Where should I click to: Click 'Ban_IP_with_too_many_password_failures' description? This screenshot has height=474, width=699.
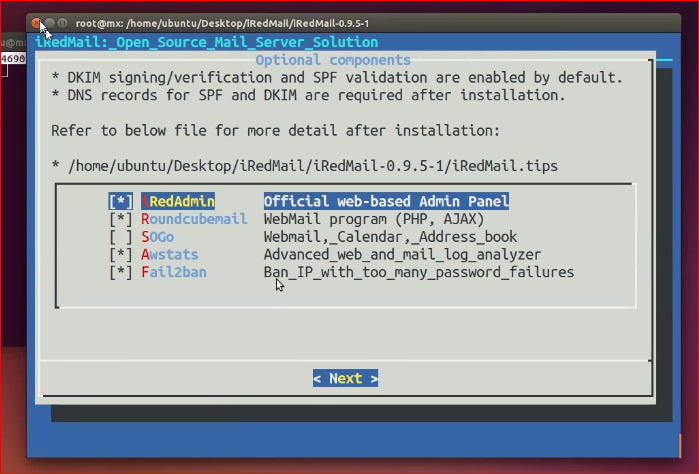[419, 272]
